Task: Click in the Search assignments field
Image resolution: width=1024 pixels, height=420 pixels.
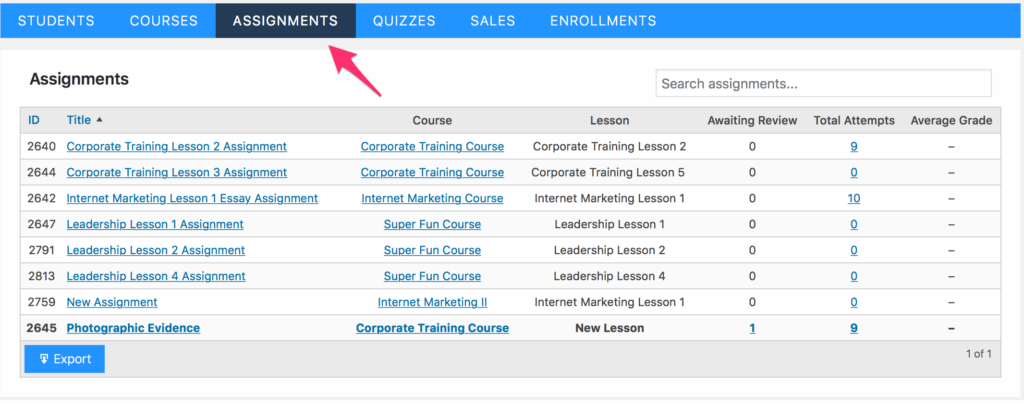Action: [823, 84]
